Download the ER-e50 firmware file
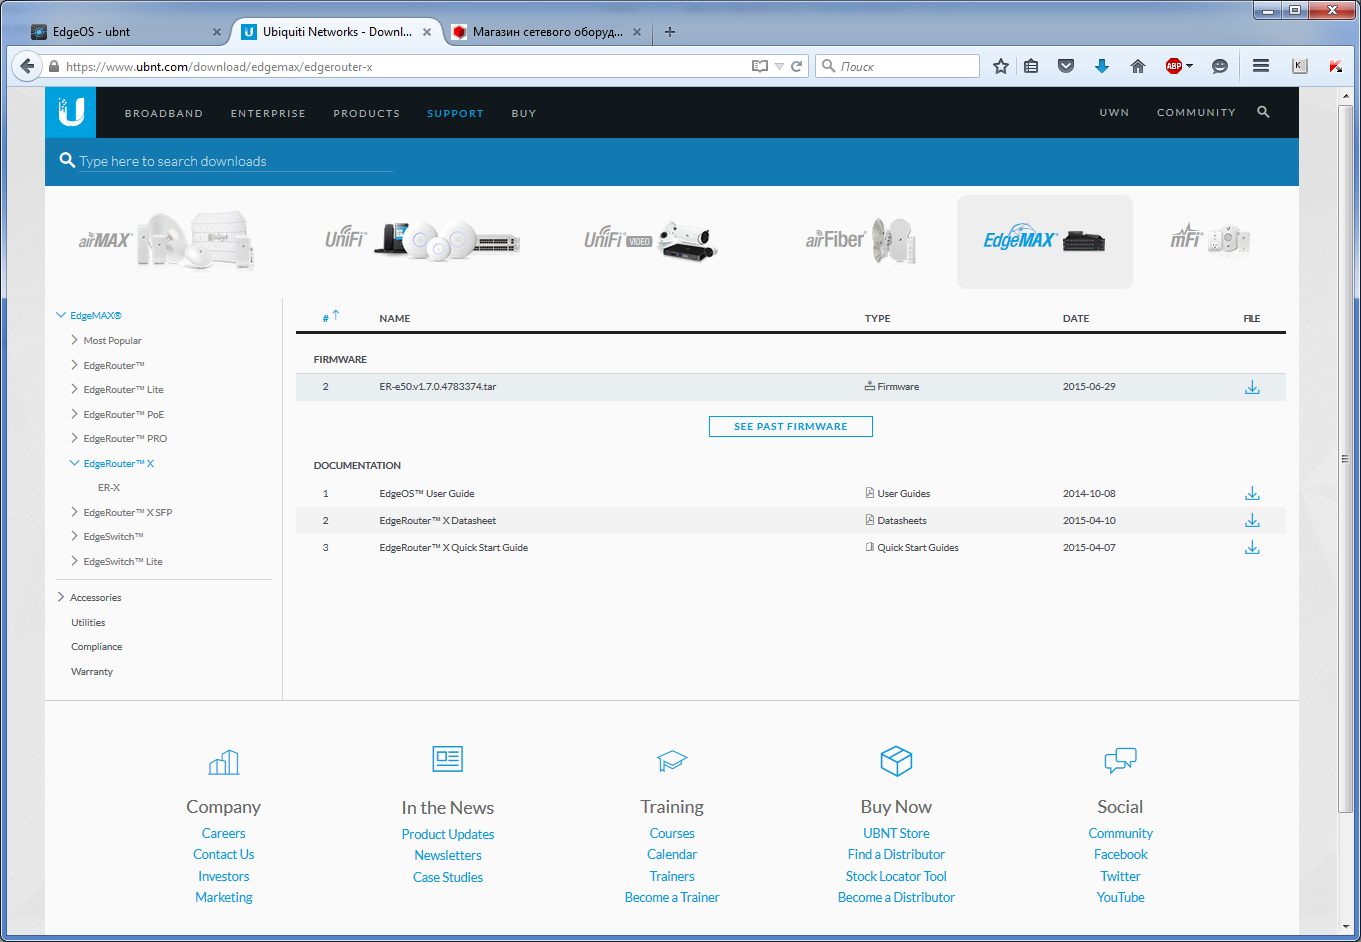 [1251, 387]
